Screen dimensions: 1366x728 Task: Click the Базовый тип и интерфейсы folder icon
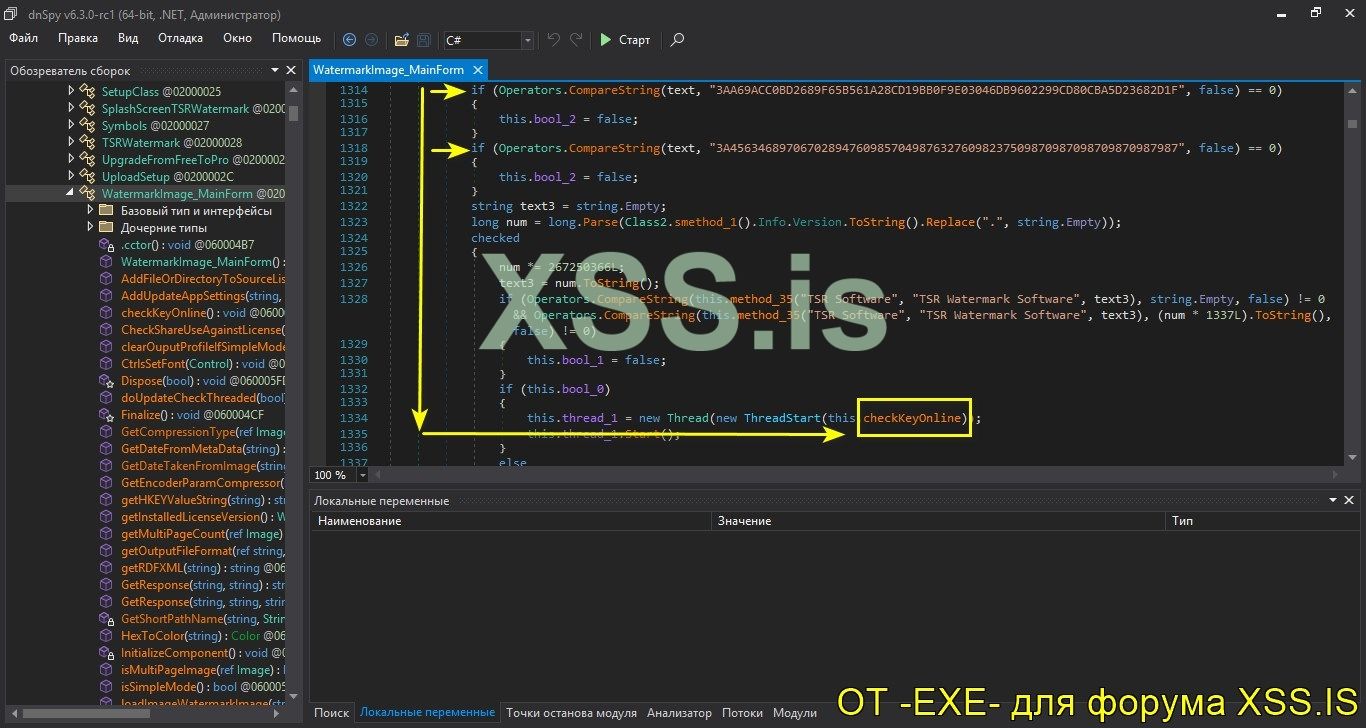point(106,210)
